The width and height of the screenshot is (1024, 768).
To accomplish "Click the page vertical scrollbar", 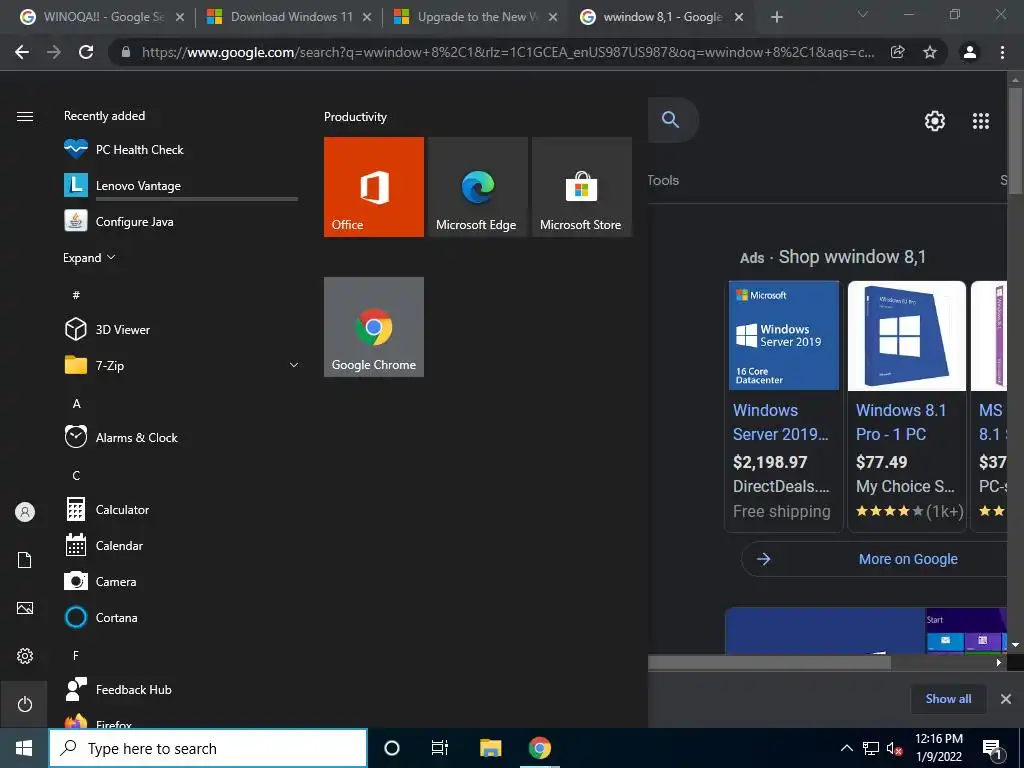I will pos(1015,141).
